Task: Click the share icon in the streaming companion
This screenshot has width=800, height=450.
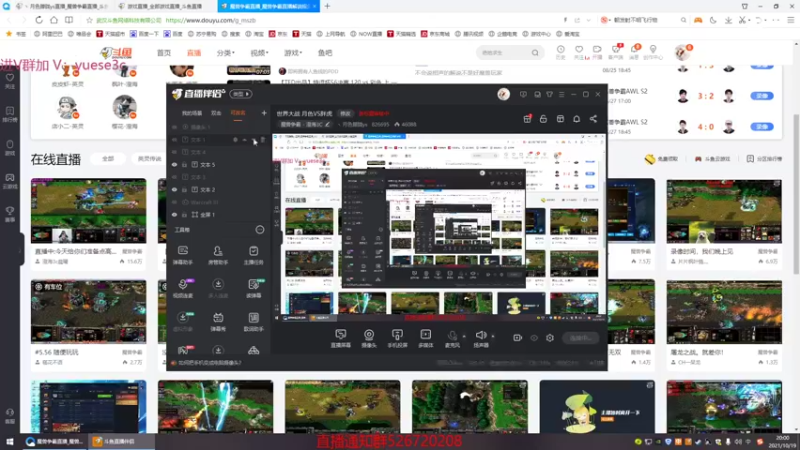Action: coord(593,119)
